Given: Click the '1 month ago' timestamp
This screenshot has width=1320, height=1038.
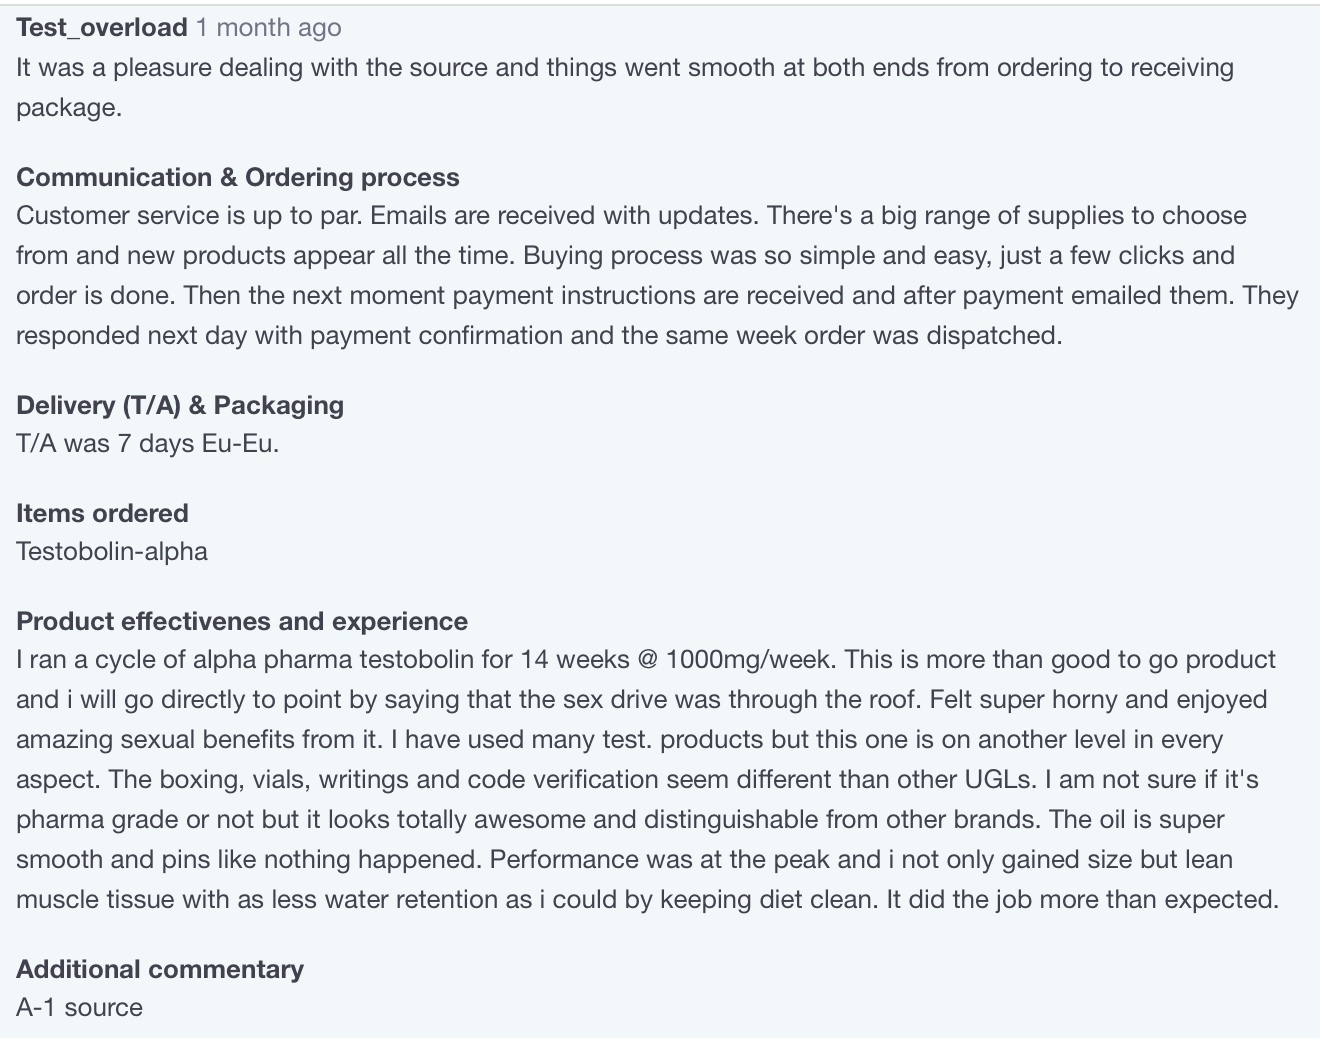Looking at the screenshot, I should pos(268,28).
